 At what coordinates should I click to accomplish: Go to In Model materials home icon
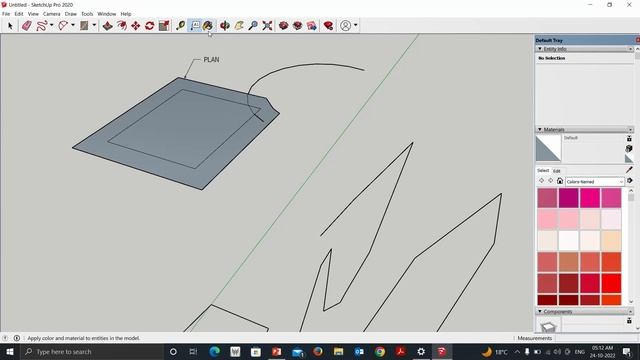[x=560, y=181]
